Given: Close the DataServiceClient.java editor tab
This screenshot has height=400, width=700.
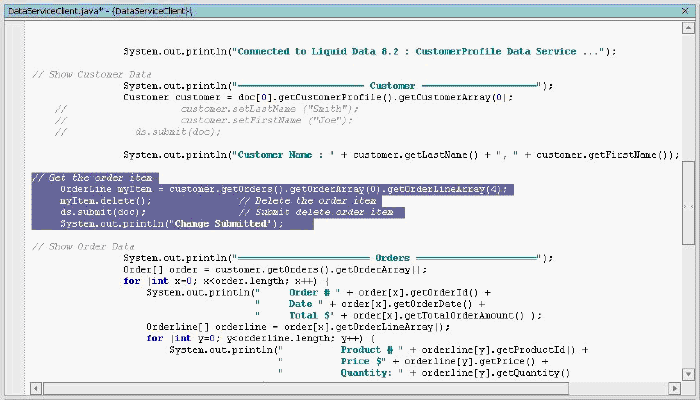Looking at the screenshot, I should coord(685,11).
